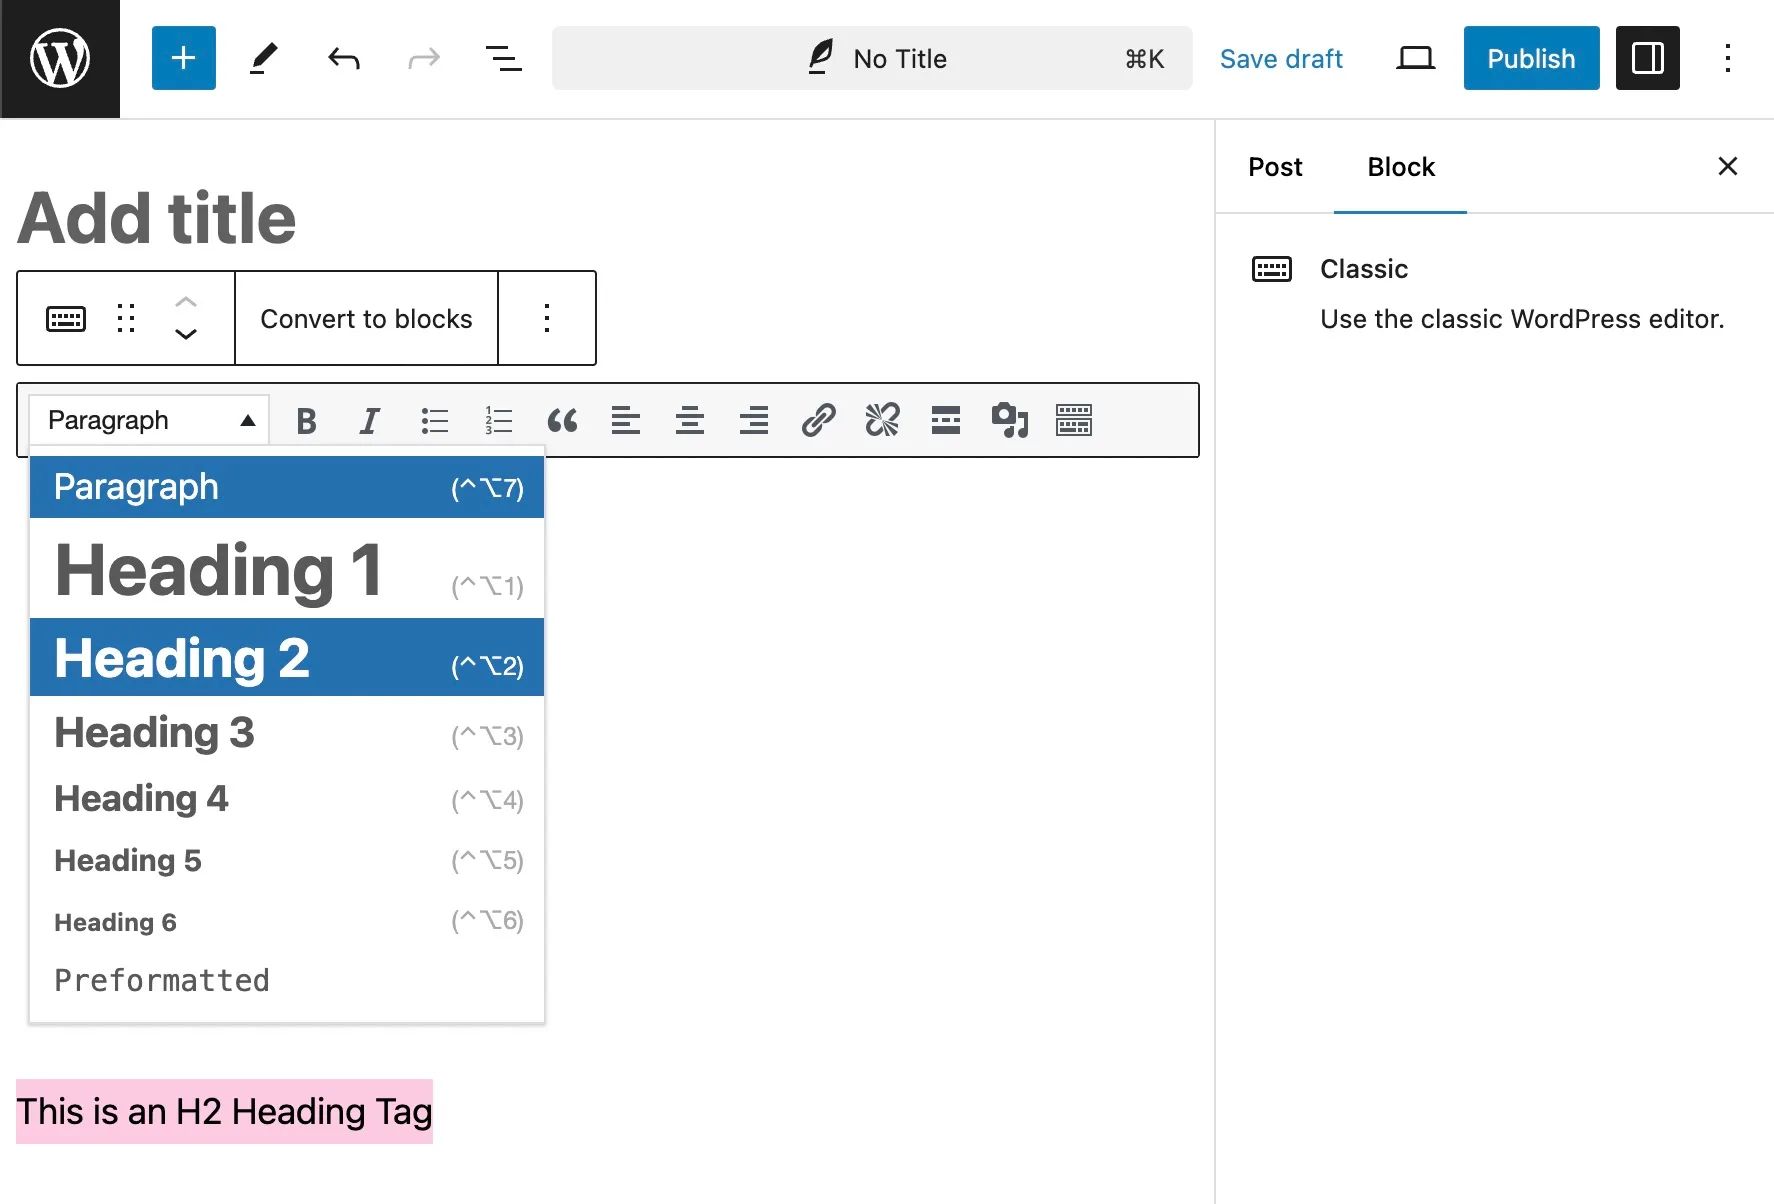The width and height of the screenshot is (1774, 1204).
Task: Pick Heading 5 format option
Action: tap(287, 860)
